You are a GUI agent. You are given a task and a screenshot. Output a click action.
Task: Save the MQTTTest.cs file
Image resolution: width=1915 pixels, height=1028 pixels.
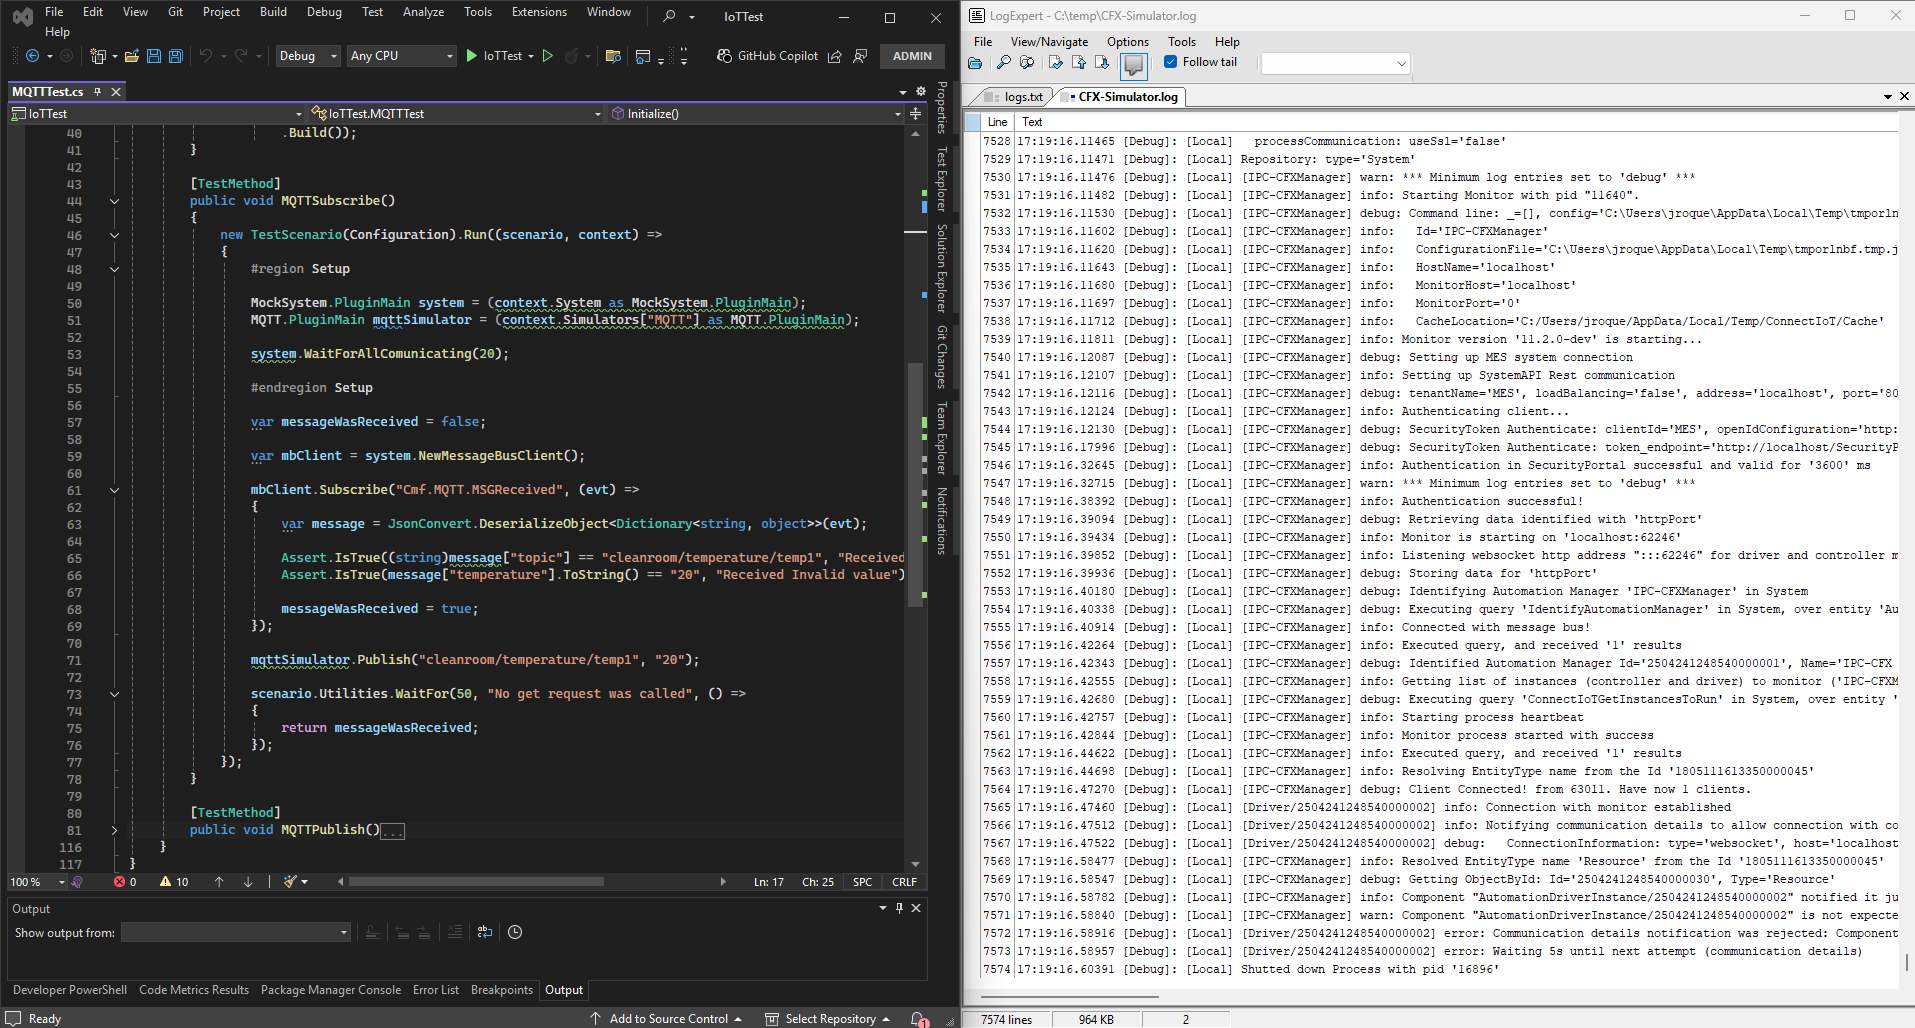pos(154,56)
